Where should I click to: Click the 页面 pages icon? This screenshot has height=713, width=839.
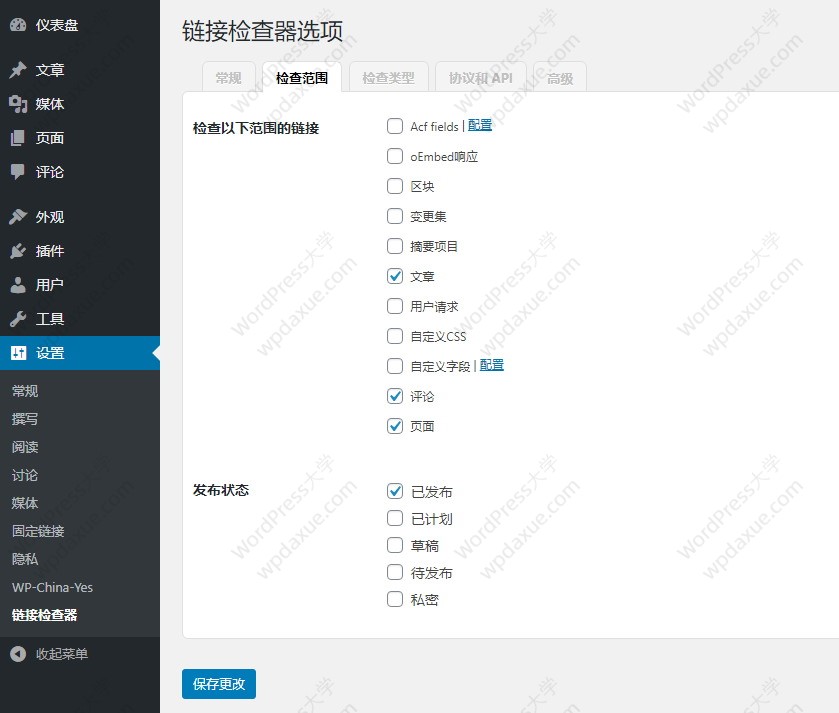coord(18,138)
